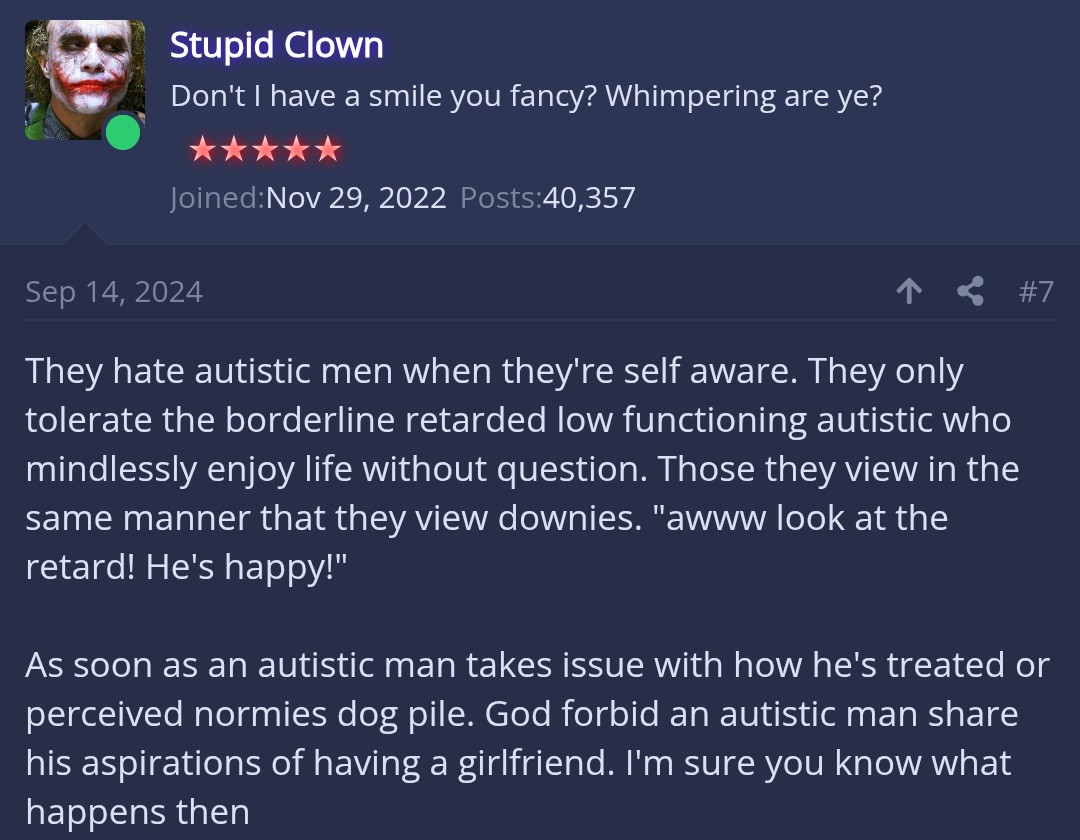Open Stupid Clown's user profile
The width and height of the screenshot is (1080, 840).
pos(277,45)
